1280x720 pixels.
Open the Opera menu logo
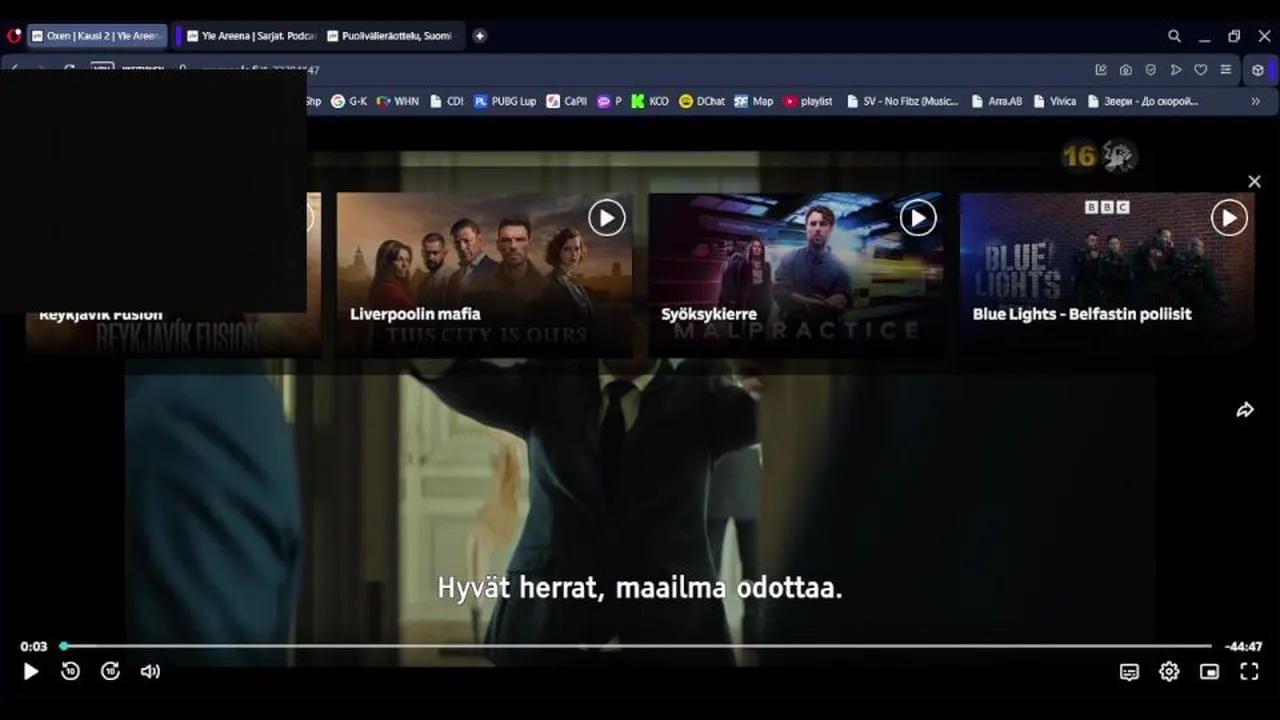[13, 36]
